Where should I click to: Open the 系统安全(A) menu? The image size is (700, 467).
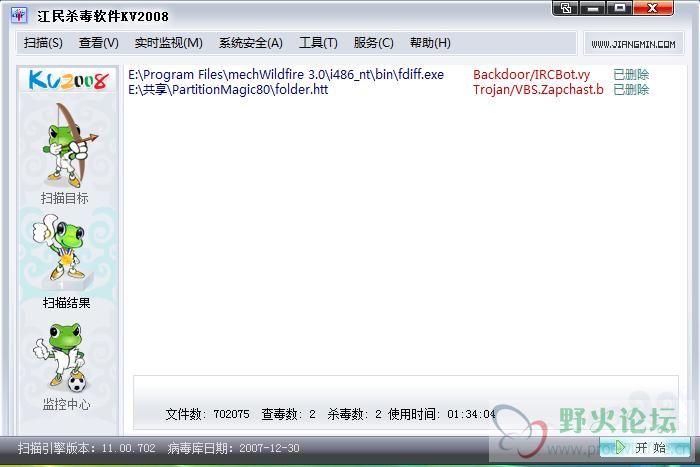tap(250, 43)
